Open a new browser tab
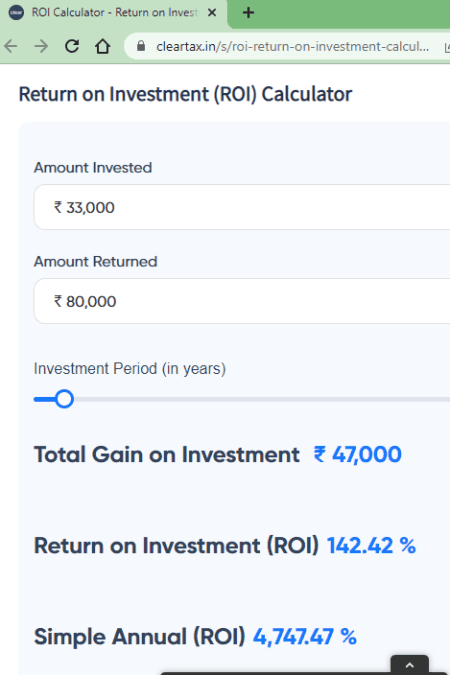This screenshot has width=450, height=675. tap(248, 13)
